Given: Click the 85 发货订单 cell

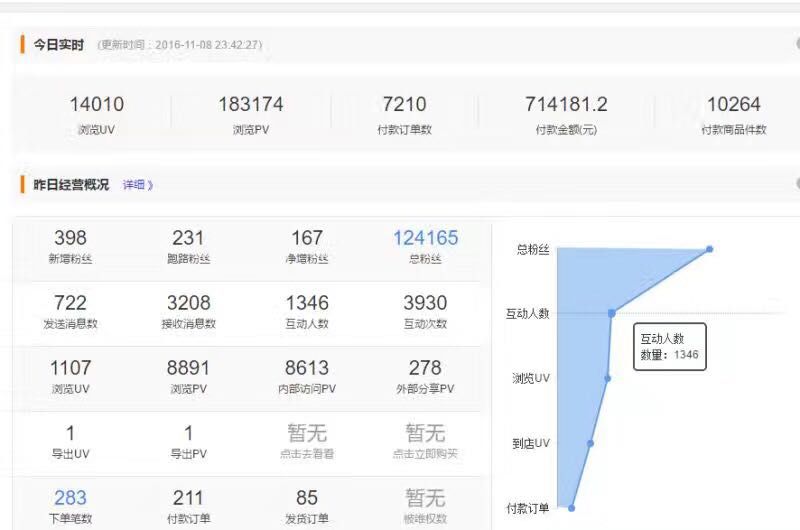Looking at the screenshot, I should click(x=307, y=507).
